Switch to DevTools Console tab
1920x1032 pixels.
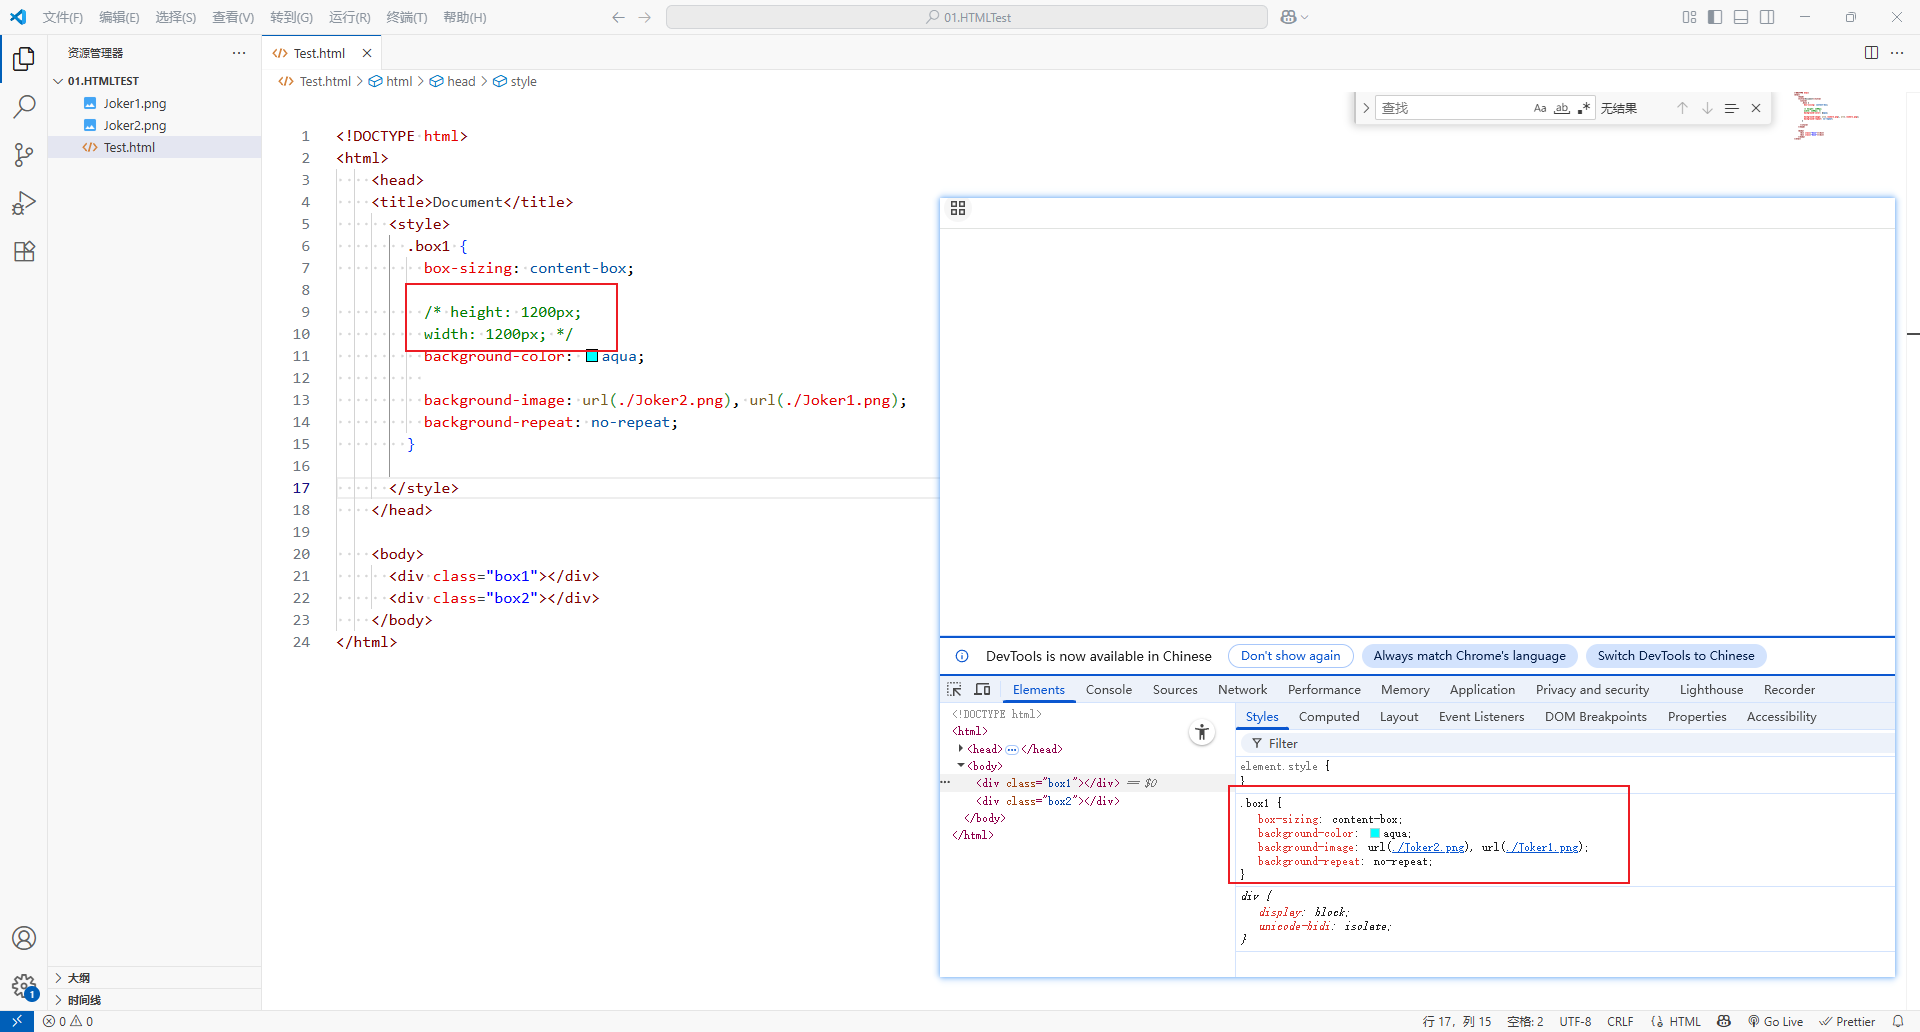(x=1109, y=689)
